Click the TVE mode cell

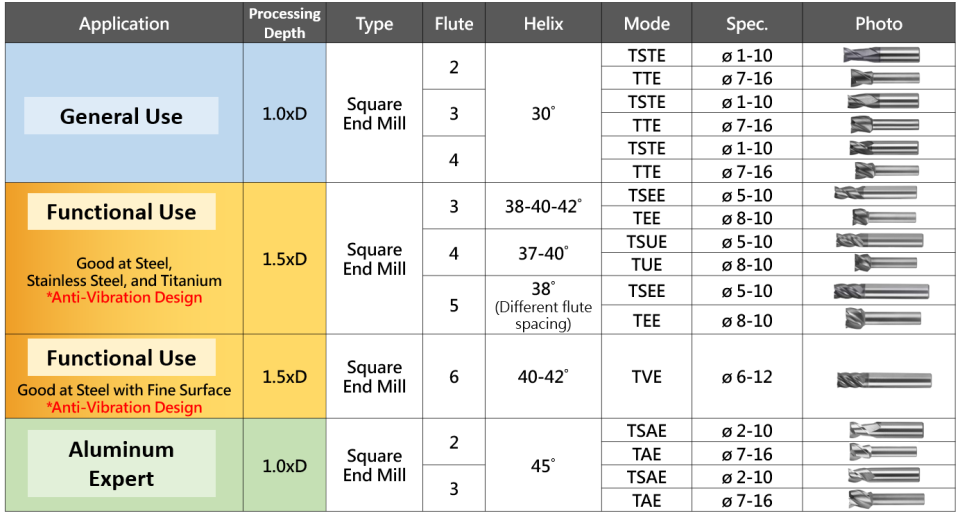click(645, 376)
